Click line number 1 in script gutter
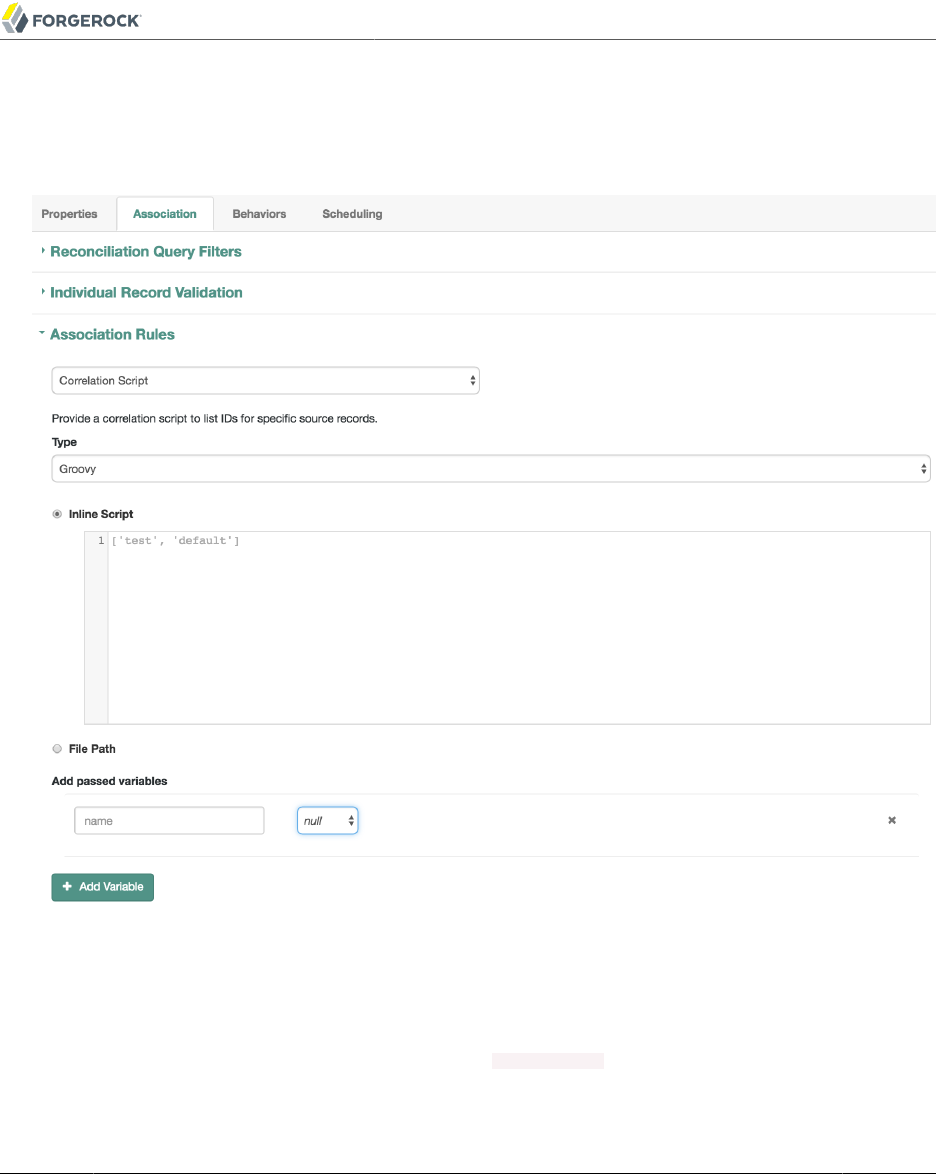936x1174 pixels. coord(97,541)
